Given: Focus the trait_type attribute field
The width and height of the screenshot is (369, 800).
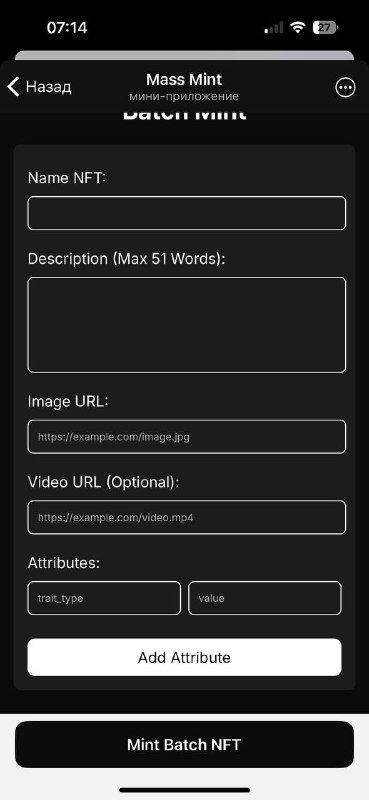Looking at the screenshot, I should point(104,598).
